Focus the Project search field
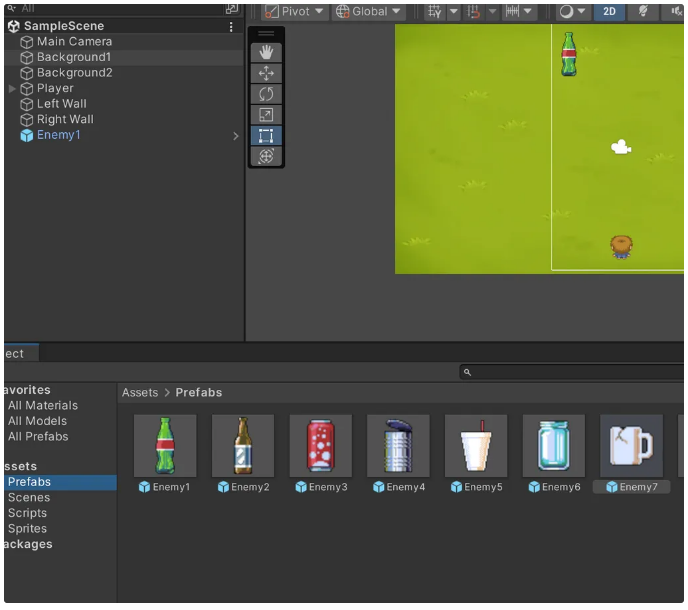Image resolution: width=688 pixels, height=610 pixels. click(x=572, y=373)
